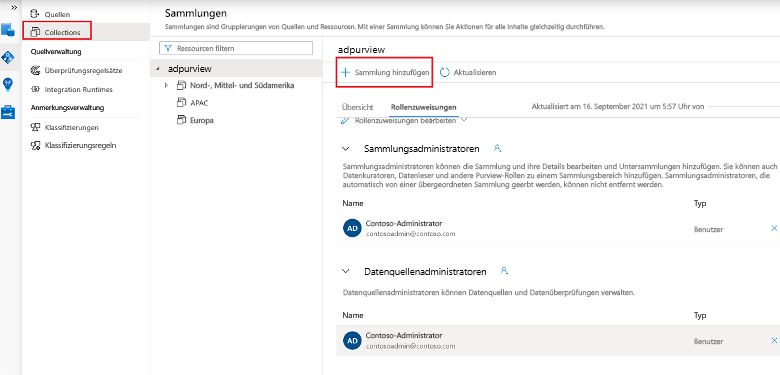Expand the left navigation with double chevron

tap(14, 7)
